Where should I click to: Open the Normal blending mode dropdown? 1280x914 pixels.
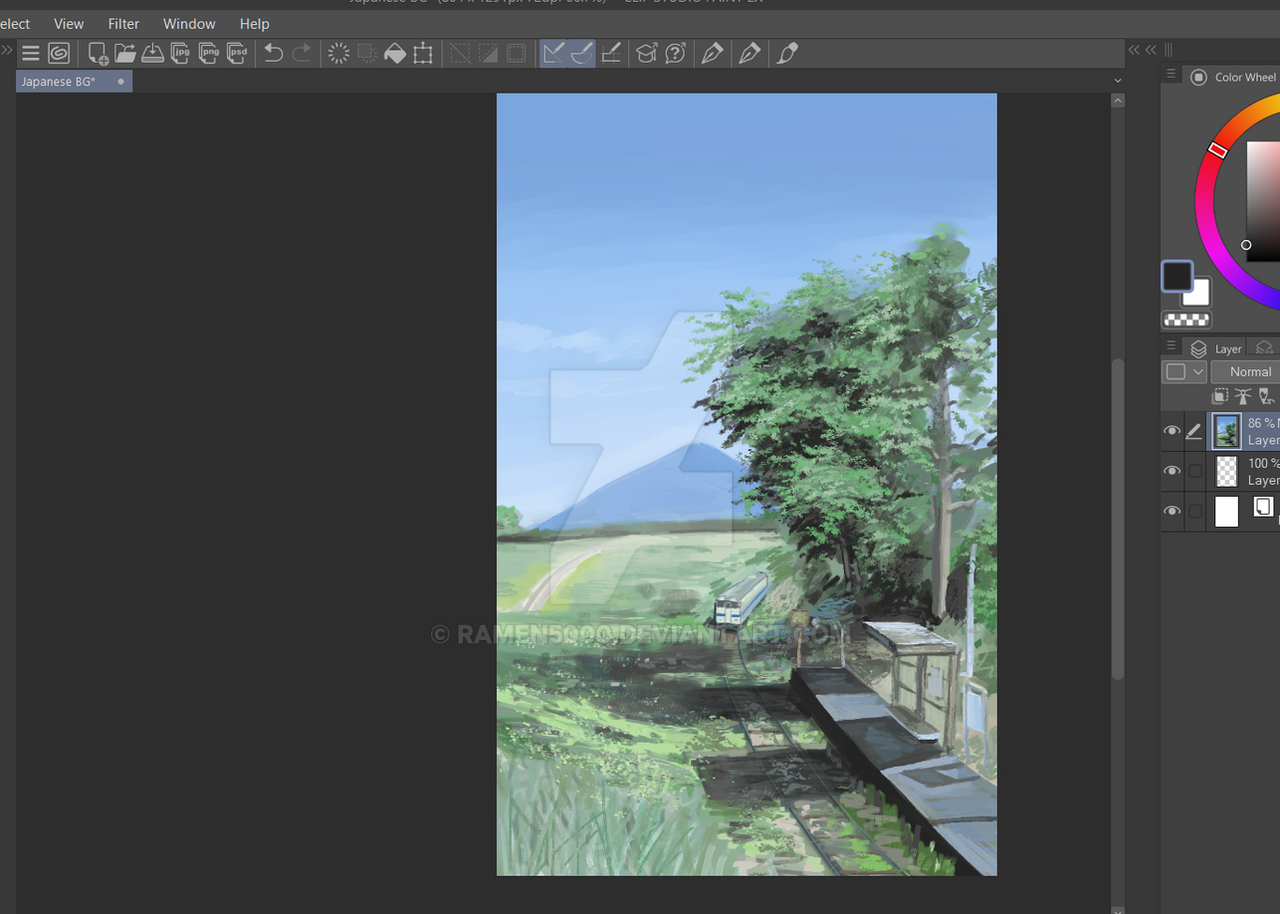click(x=1245, y=372)
